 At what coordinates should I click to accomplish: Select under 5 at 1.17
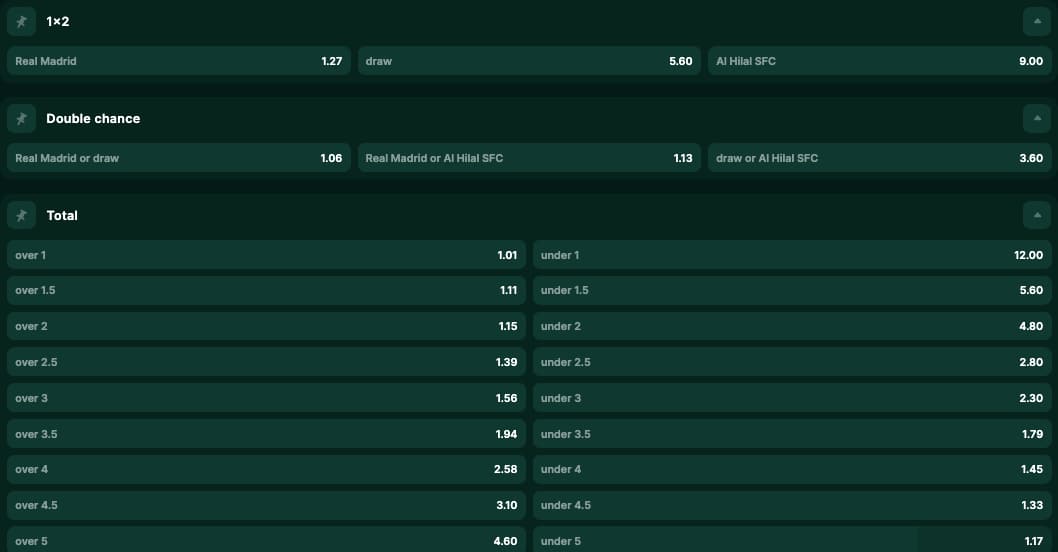click(x=792, y=540)
